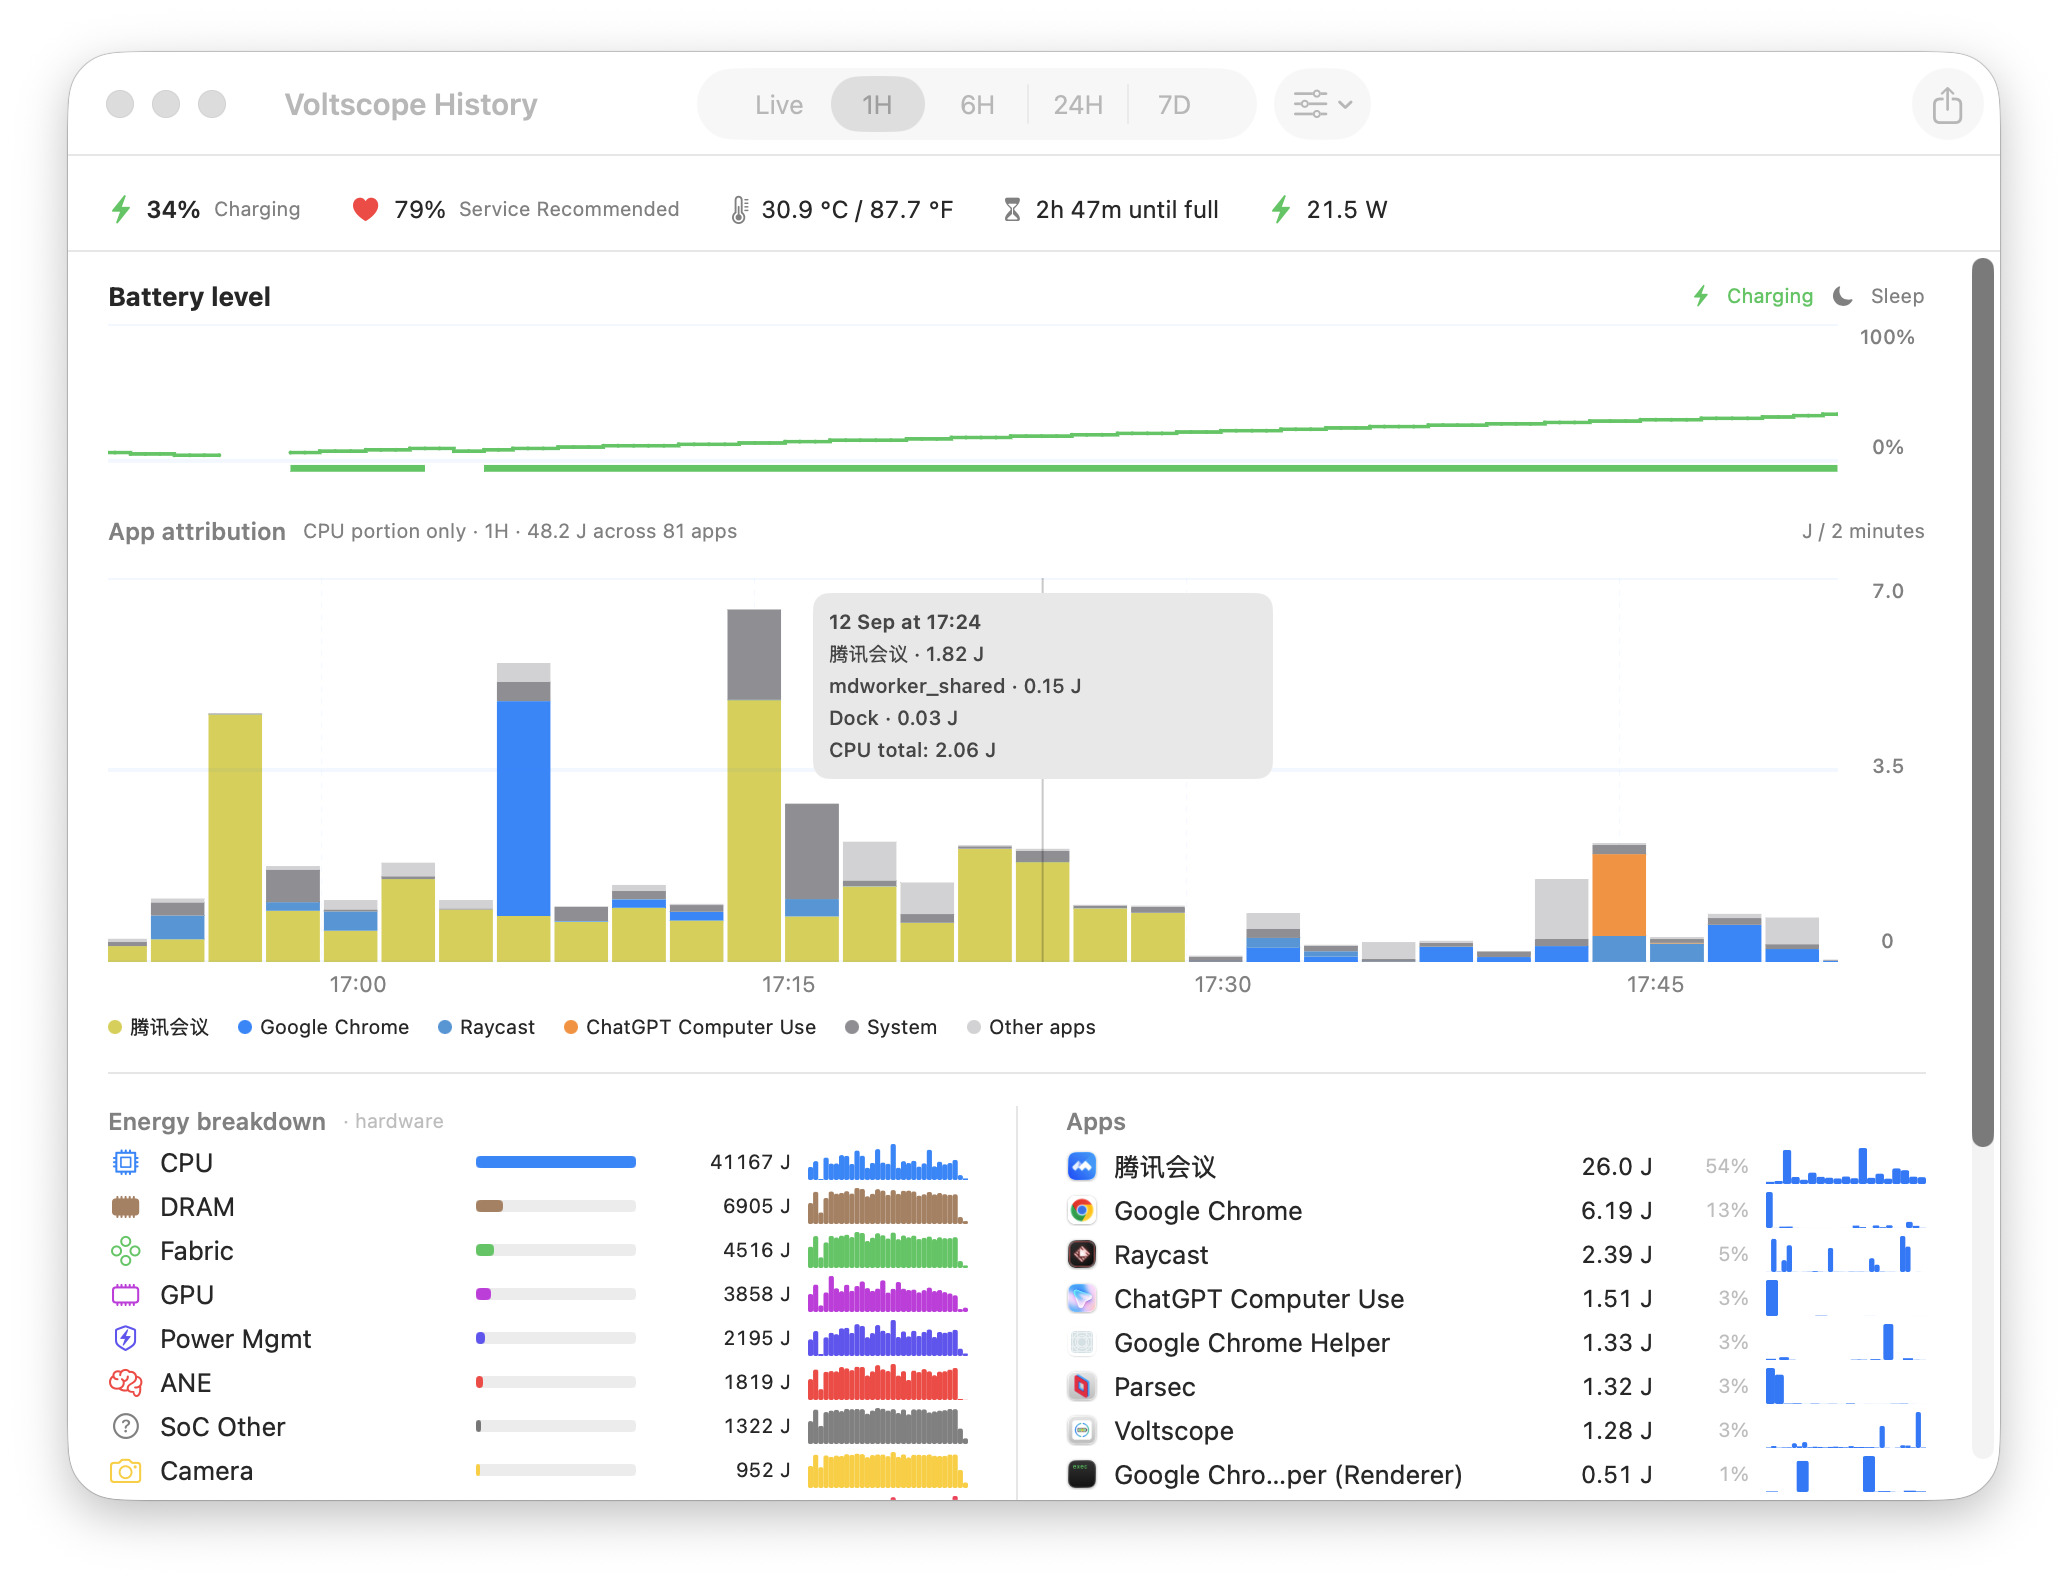Screen dimensions: 2068x1584
Task: Click the ANE brain icon
Action: (125, 1383)
